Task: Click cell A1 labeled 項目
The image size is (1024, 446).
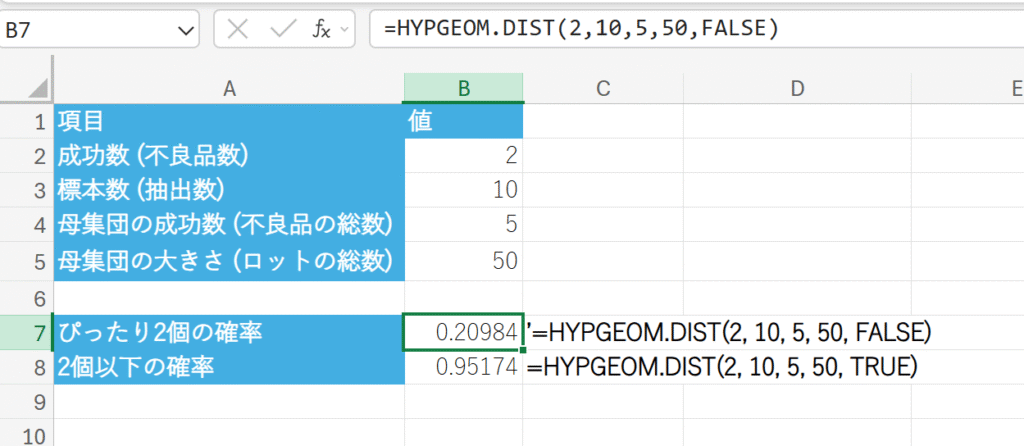Action: [x=229, y=123]
